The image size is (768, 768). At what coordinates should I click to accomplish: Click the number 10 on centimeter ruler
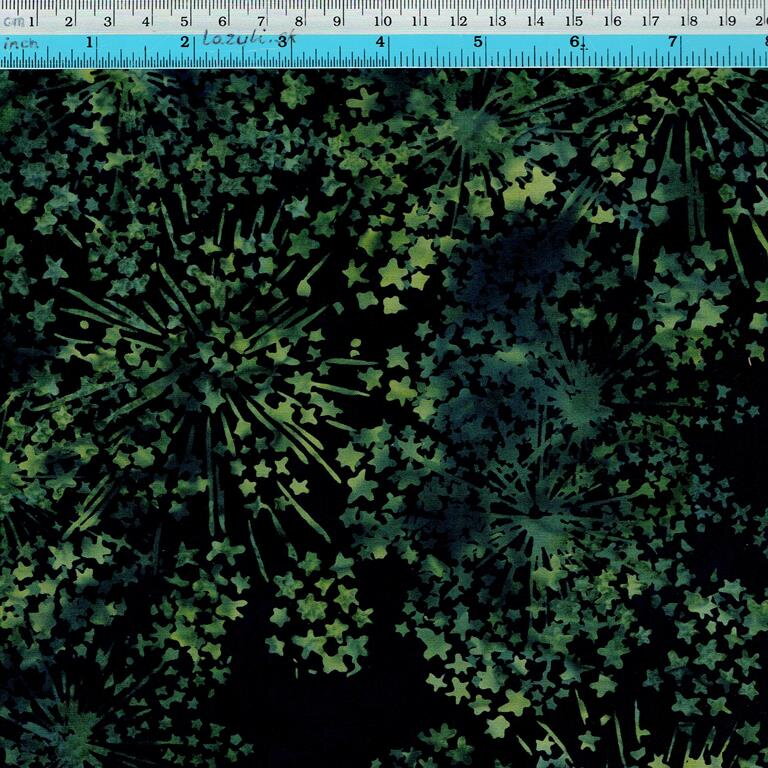383,22
